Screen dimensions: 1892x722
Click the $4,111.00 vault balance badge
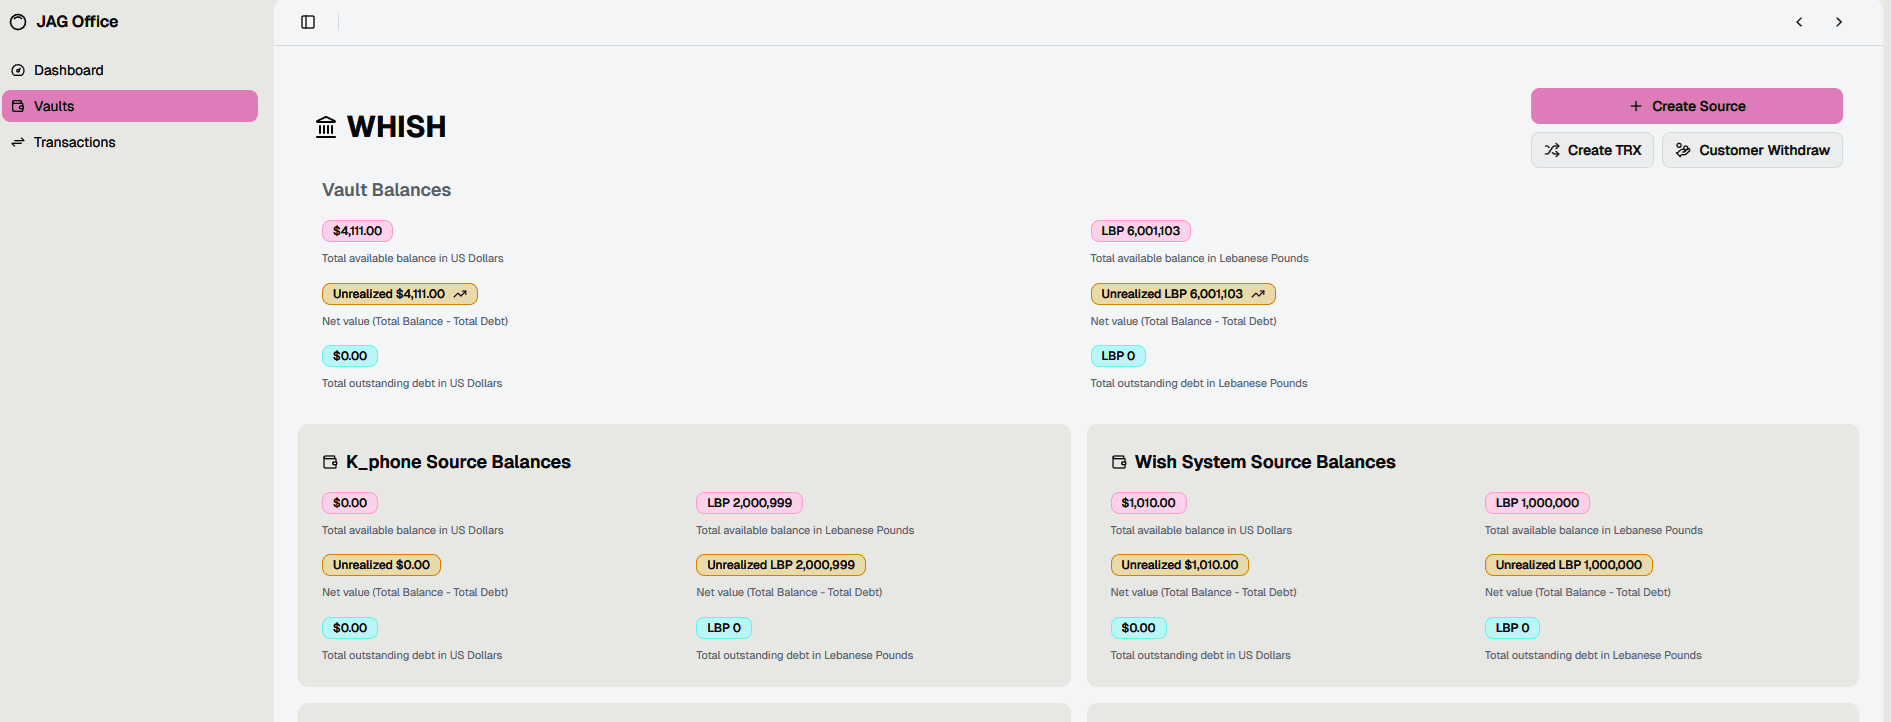(x=357, y=231)
